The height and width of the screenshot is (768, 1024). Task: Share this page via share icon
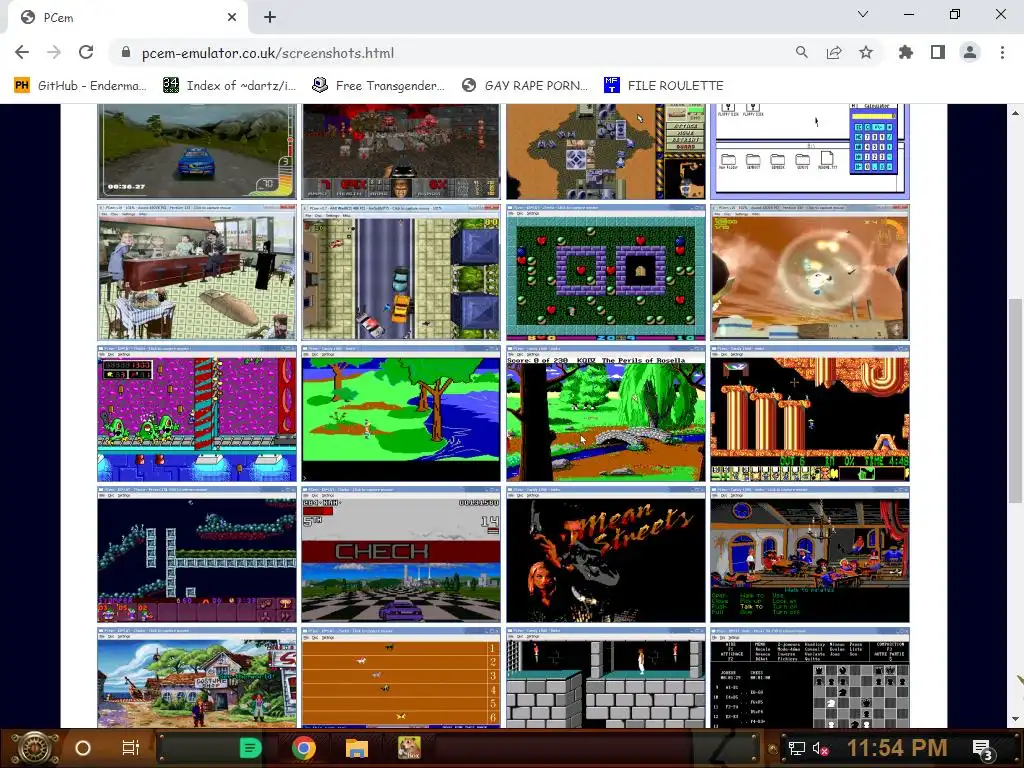tap(834, 53)
